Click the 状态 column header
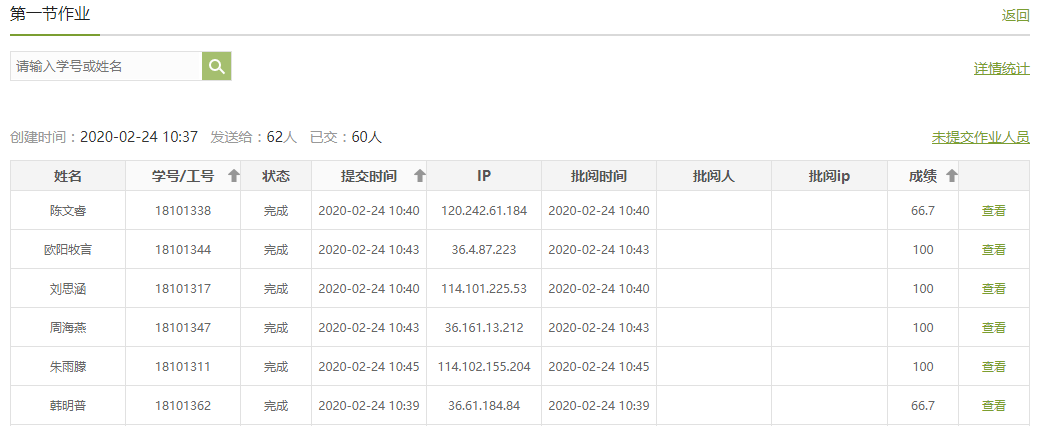The height and width of the screenshot is (426, 1044). click(x=276, y=176)
